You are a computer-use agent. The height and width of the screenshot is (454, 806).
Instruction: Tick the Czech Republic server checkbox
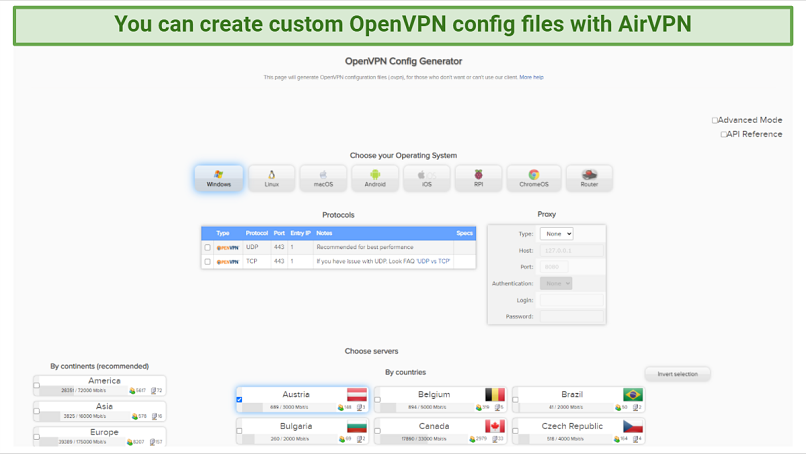[515, 431]
